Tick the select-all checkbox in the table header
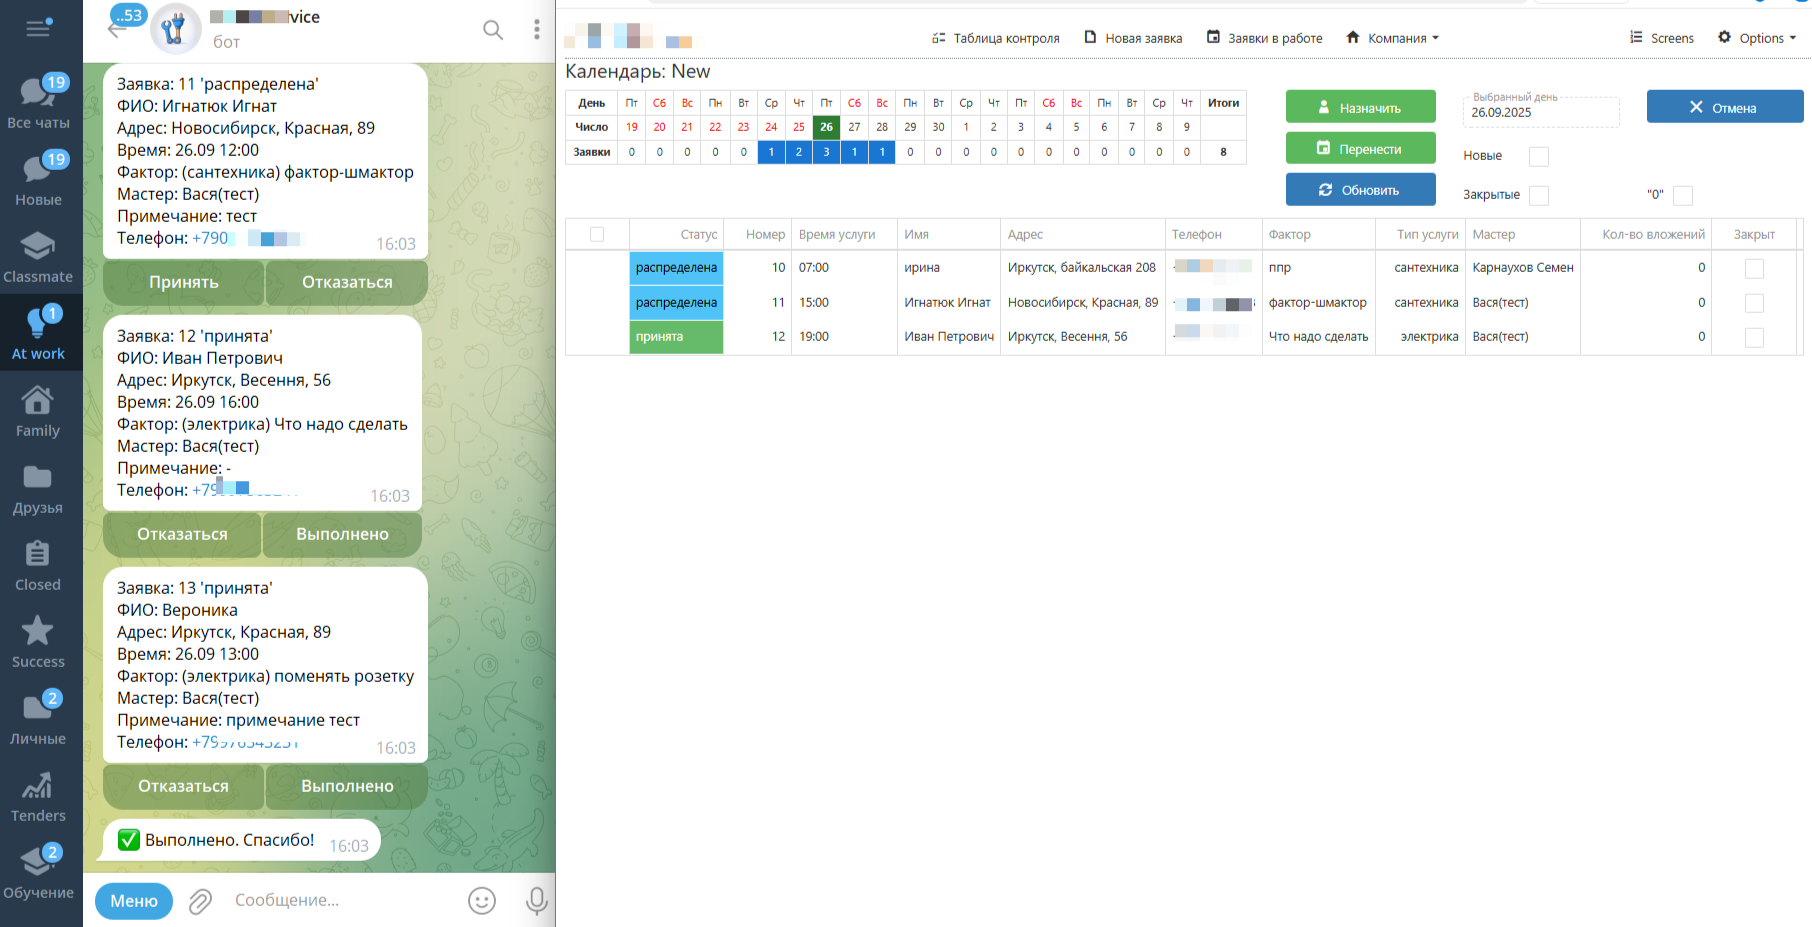This screenshot has height=927, width=1812. click(x=597, y=234)
